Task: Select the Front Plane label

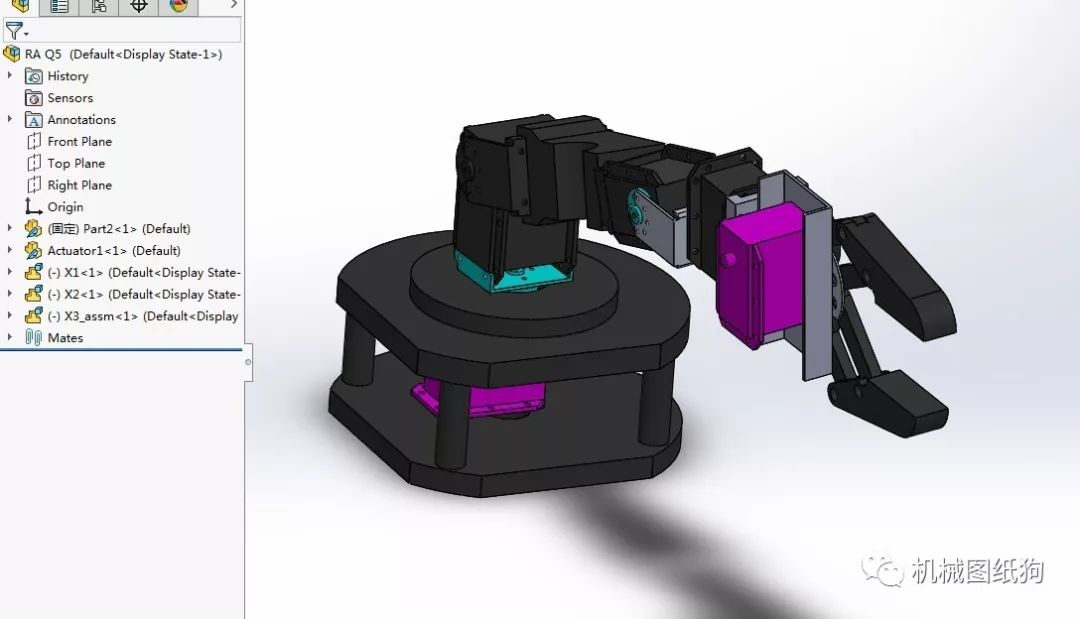Action: (80, 141)
